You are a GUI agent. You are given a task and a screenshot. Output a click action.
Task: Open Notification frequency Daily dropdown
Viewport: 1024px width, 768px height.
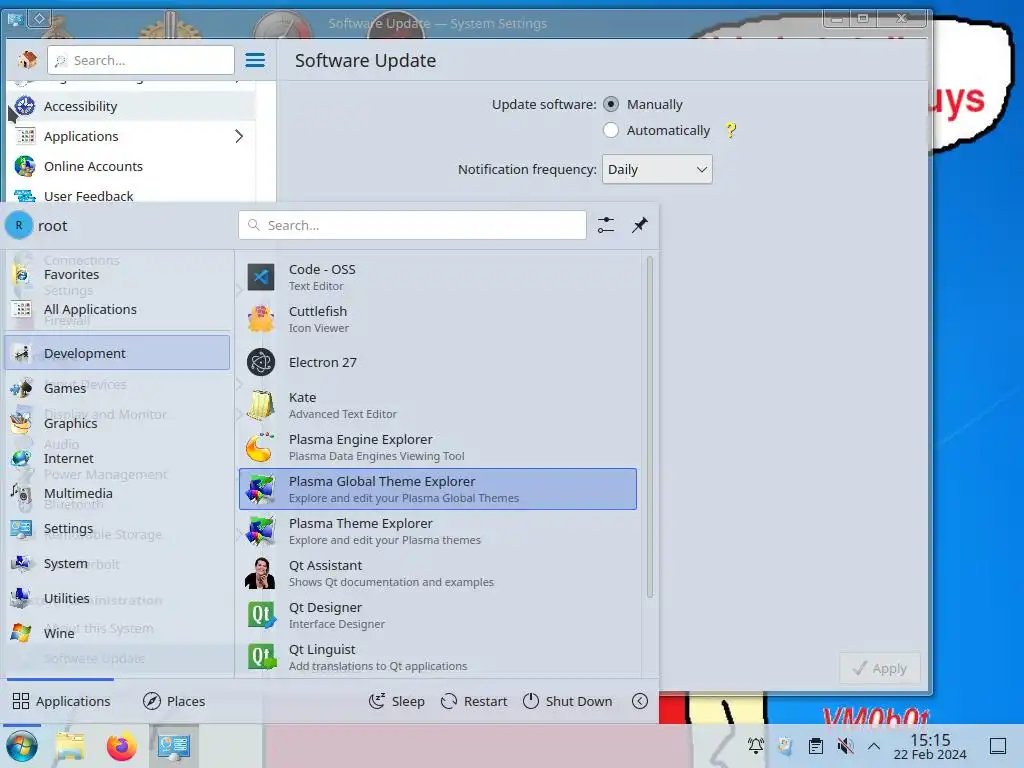pos(657,169)
